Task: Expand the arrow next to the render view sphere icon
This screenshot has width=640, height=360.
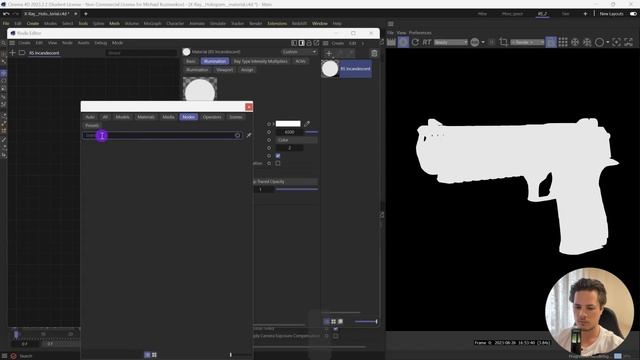Action: [483, 42]
